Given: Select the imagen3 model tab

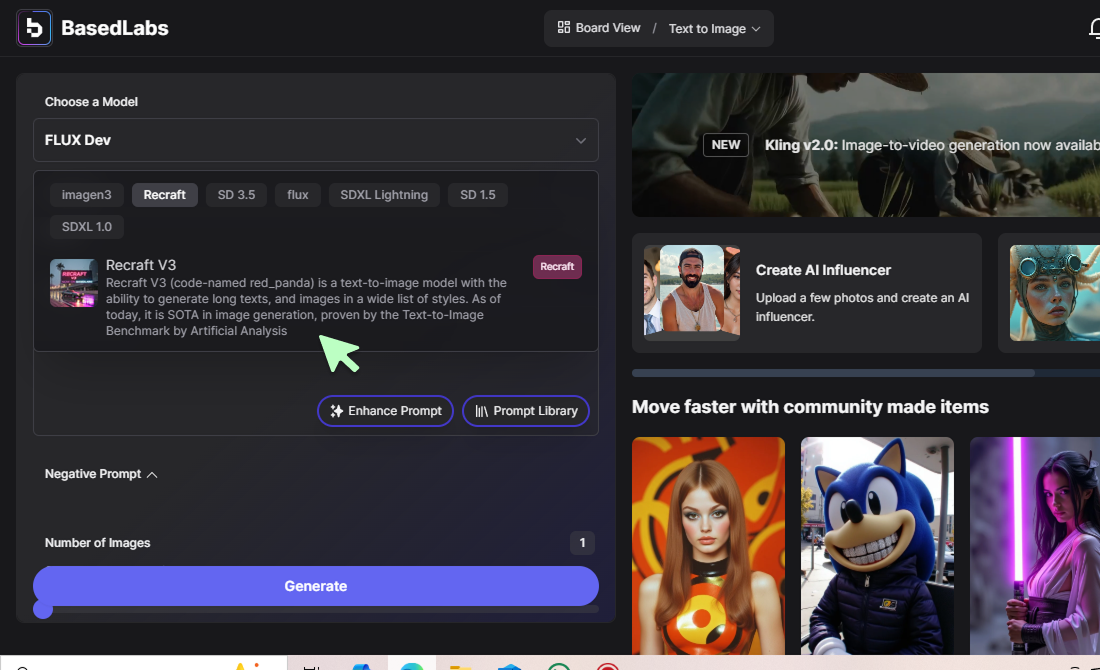Looking at the screenshot, I should click(86, 195).
